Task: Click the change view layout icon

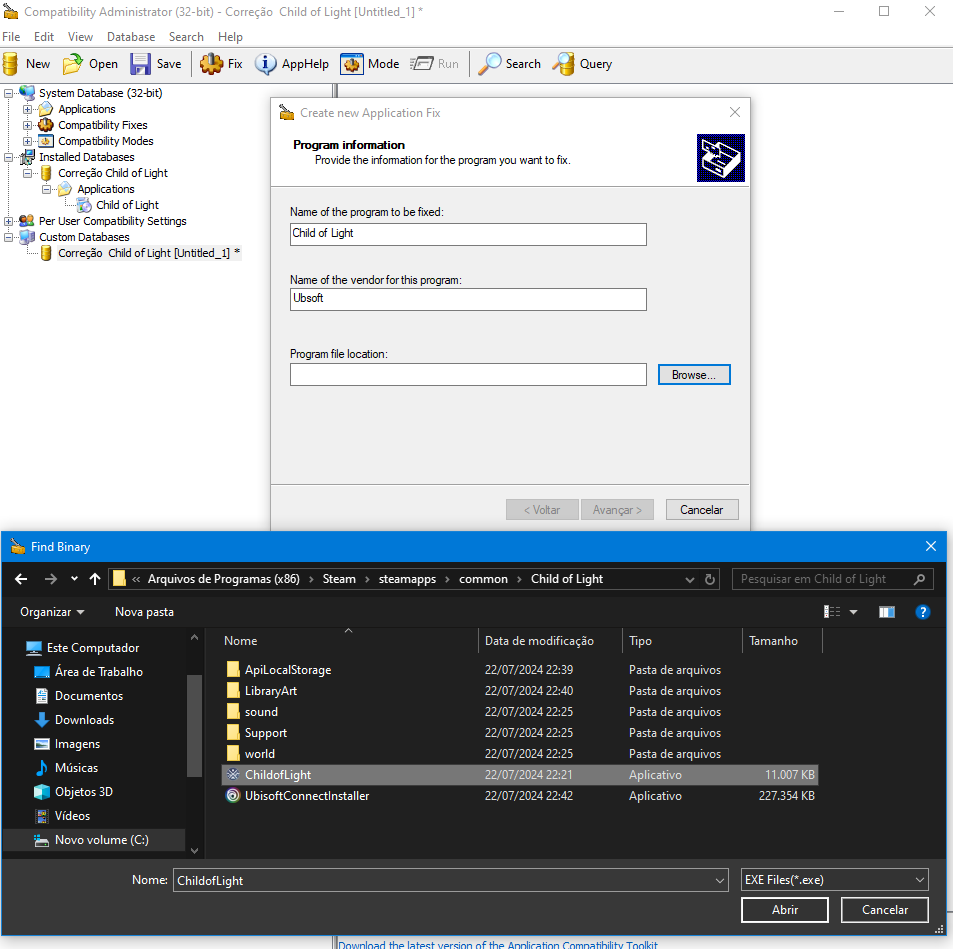Action: click(x=832, y=612)
